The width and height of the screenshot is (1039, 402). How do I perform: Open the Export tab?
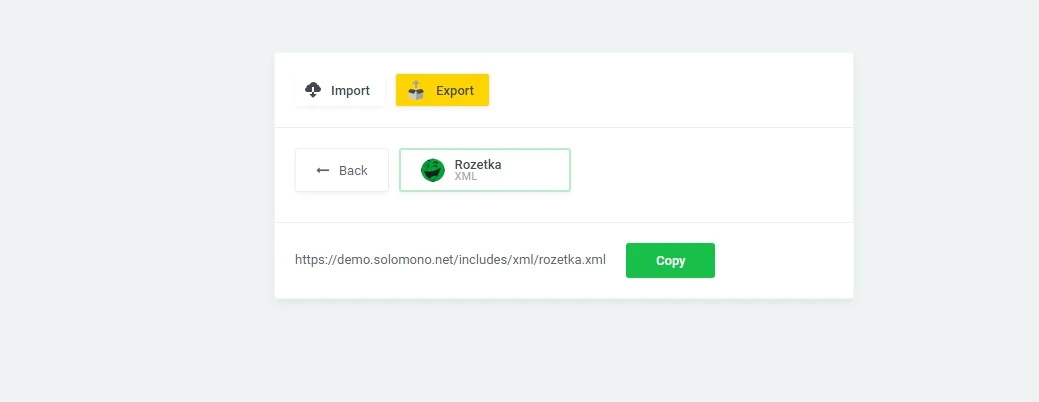coord(443,90)
